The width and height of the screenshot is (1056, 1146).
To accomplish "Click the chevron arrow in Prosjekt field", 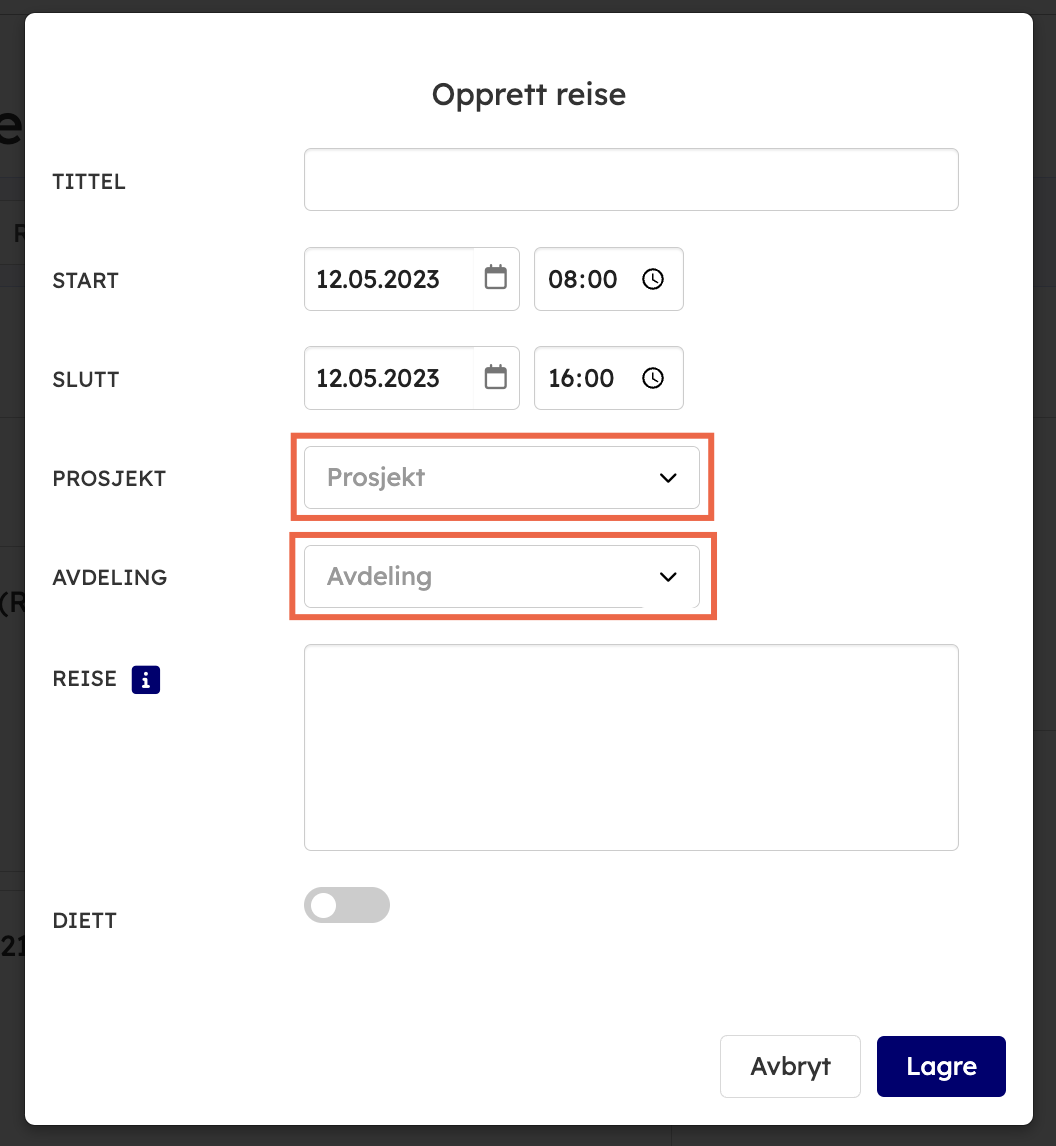I will coord(668,478).
